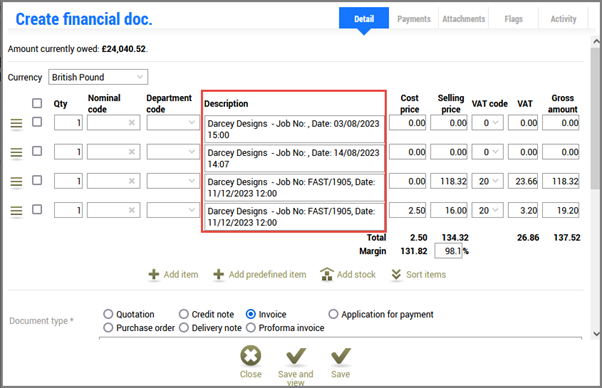Click the Add predefined item plus icon
Image resolution: width=602 pixels, height=388 pixels.
pos(218,274)
